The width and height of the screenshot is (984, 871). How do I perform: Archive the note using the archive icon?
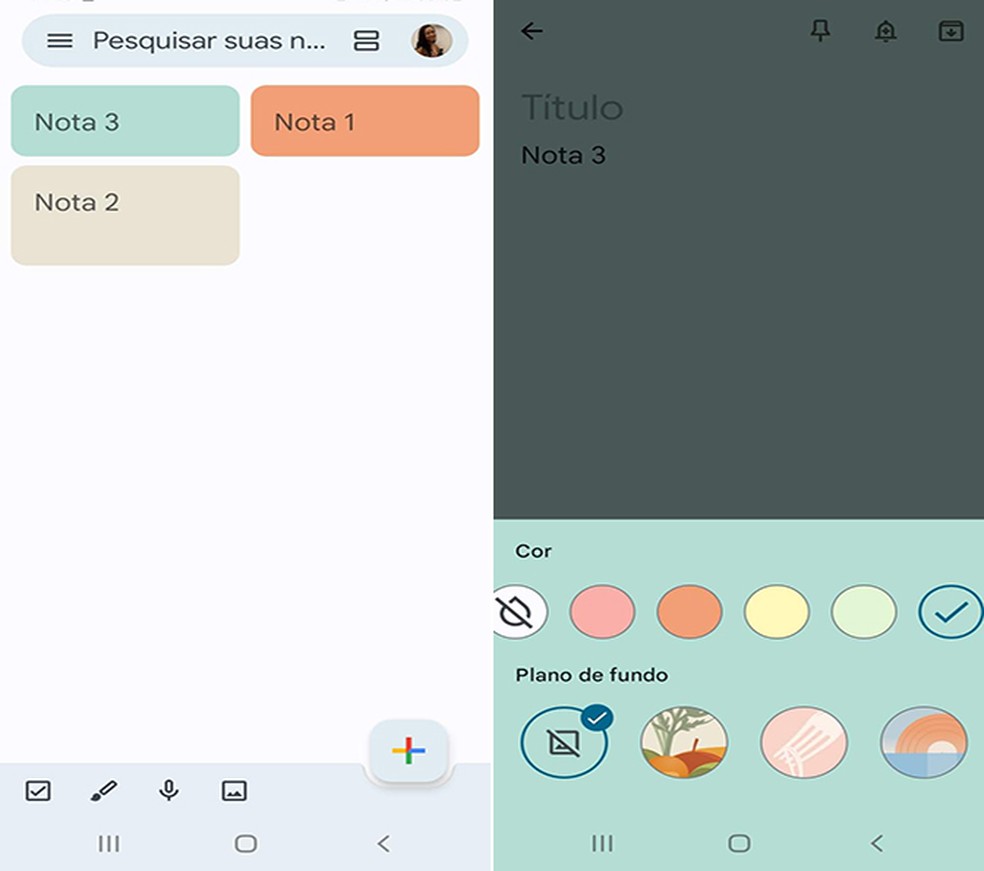[x=951, y=31]
